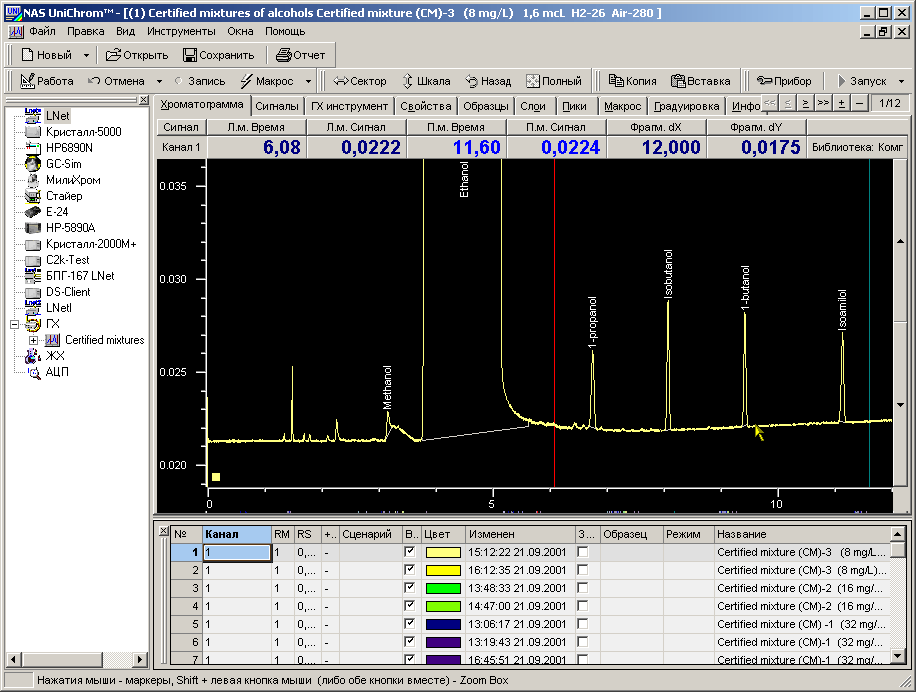Select the GC-Sim instrument icon

(x=33, y=164)
